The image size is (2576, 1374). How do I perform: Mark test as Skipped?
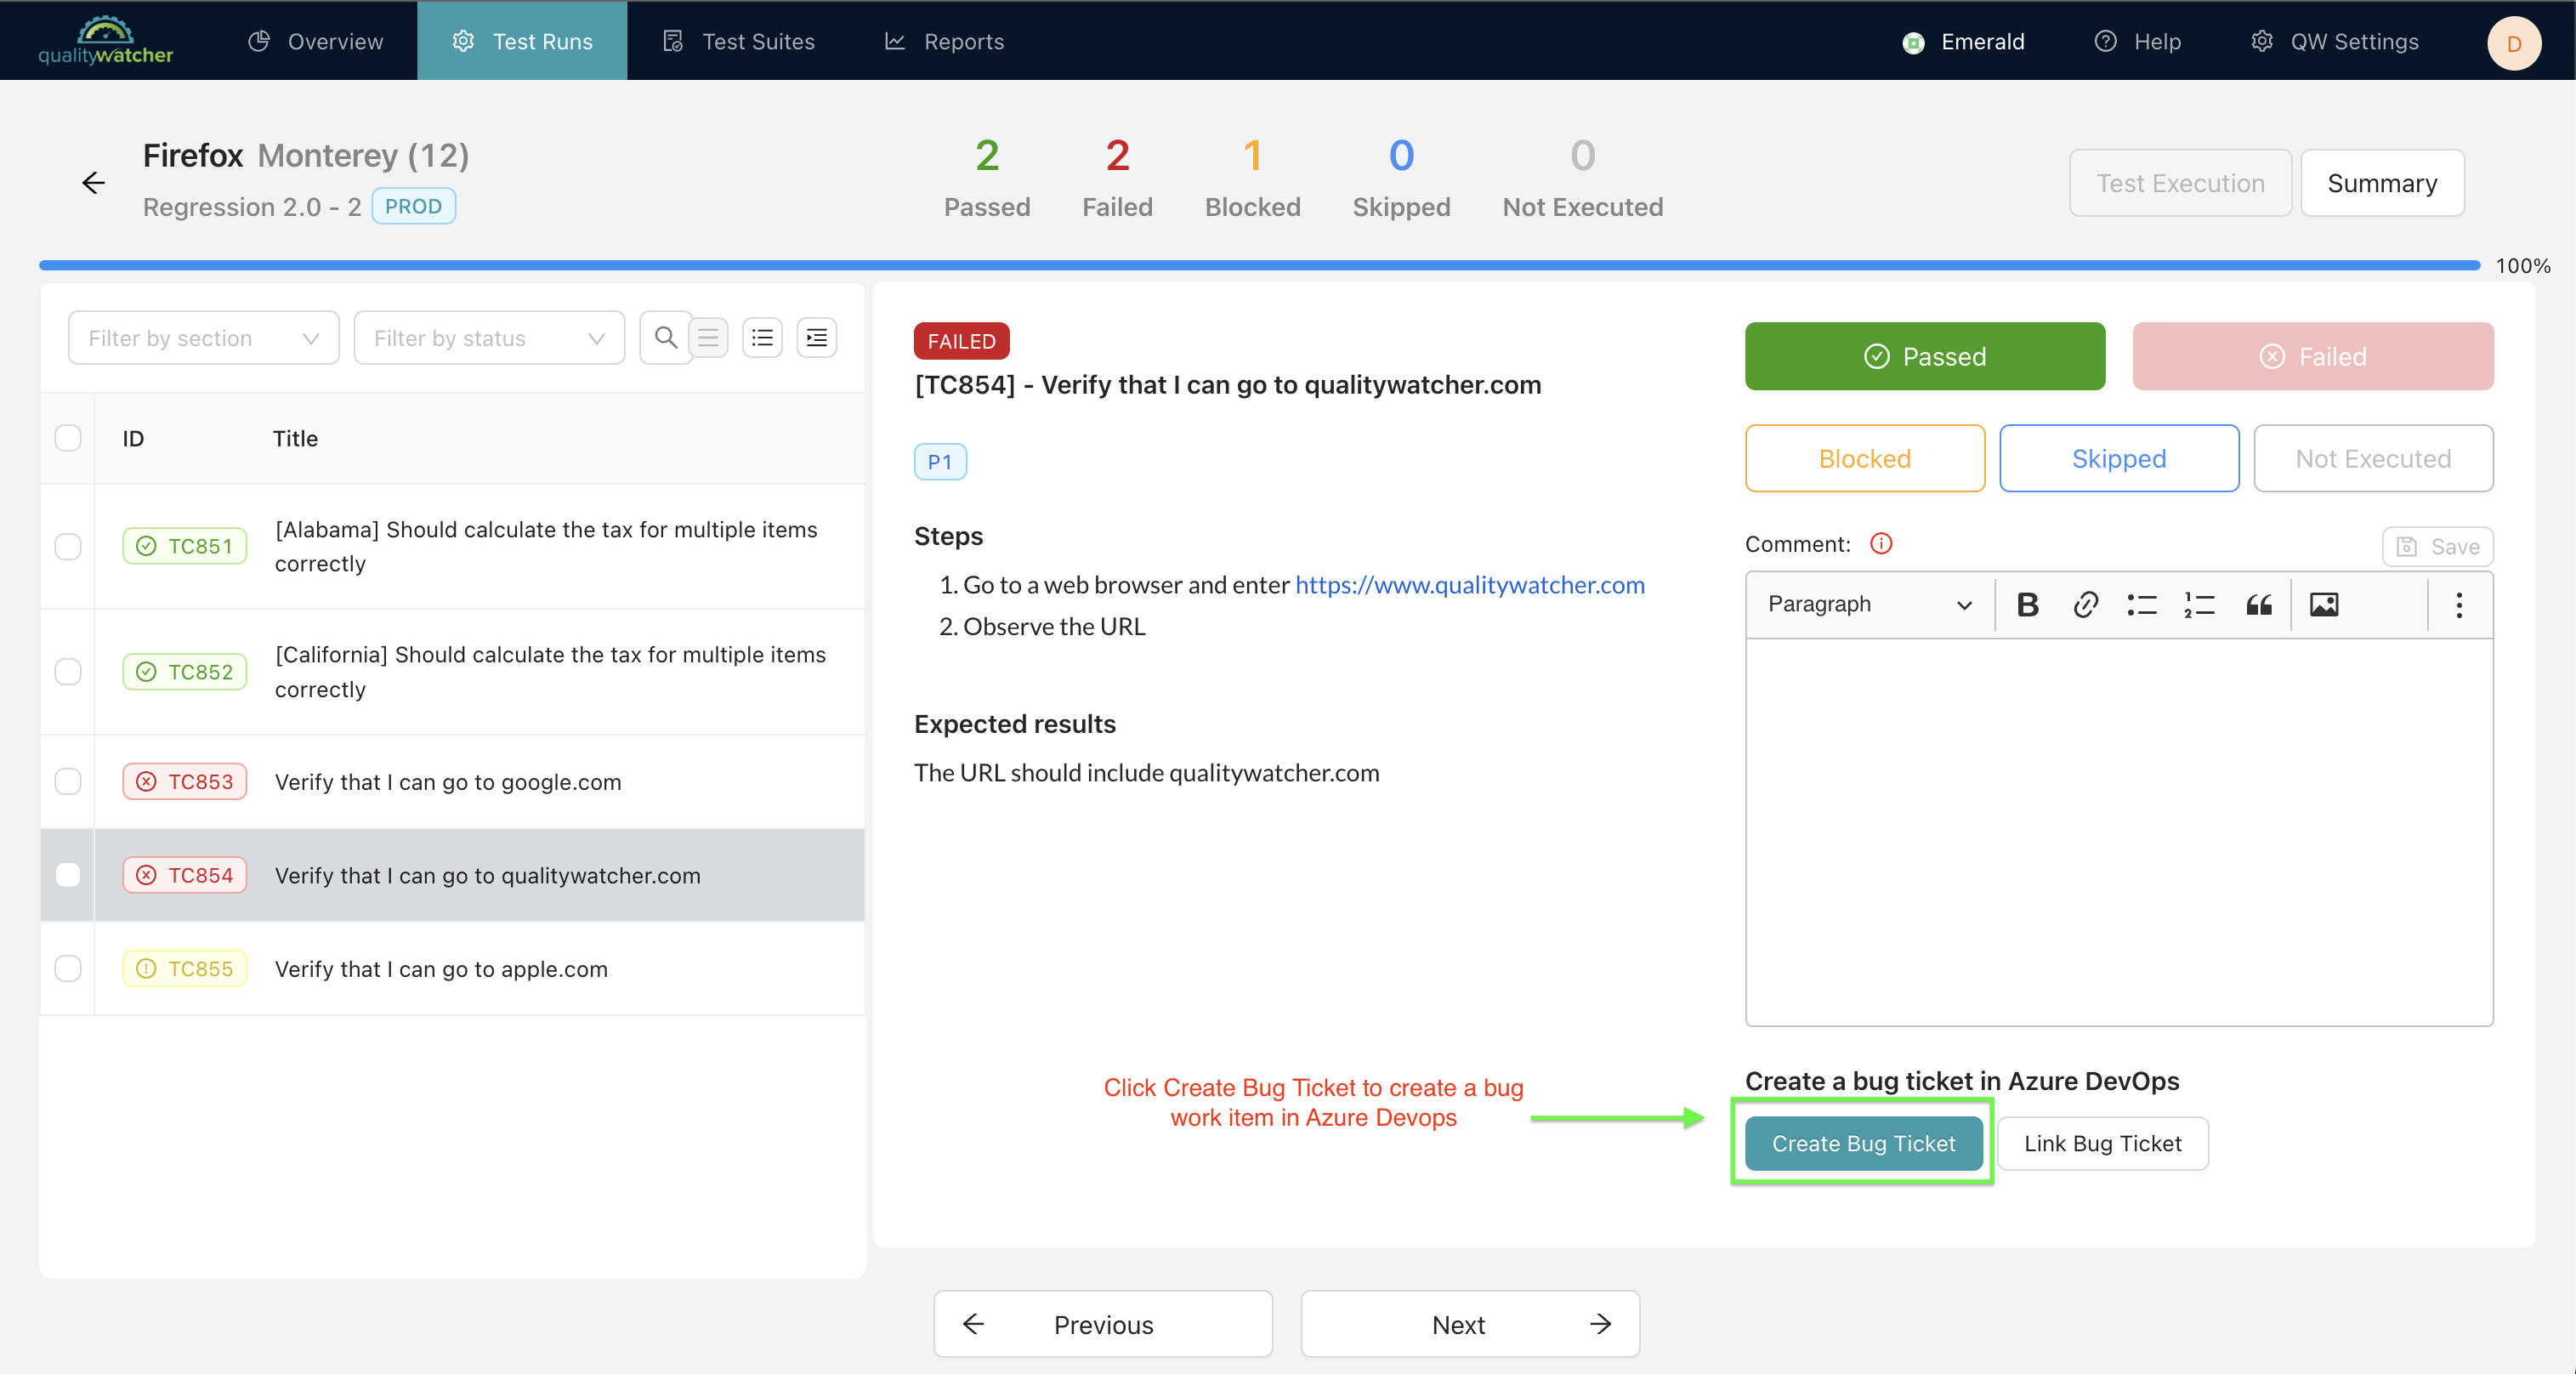pyautogui.click(x=2119, y=458)
